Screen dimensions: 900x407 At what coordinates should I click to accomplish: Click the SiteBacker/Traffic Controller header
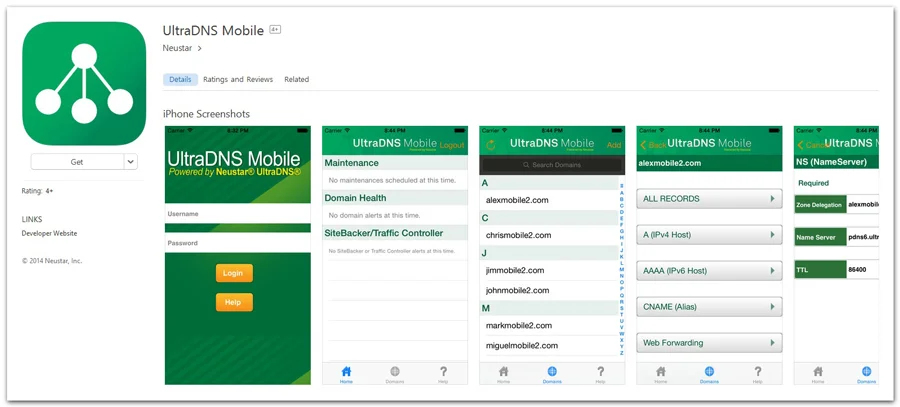tap(395, 233)
